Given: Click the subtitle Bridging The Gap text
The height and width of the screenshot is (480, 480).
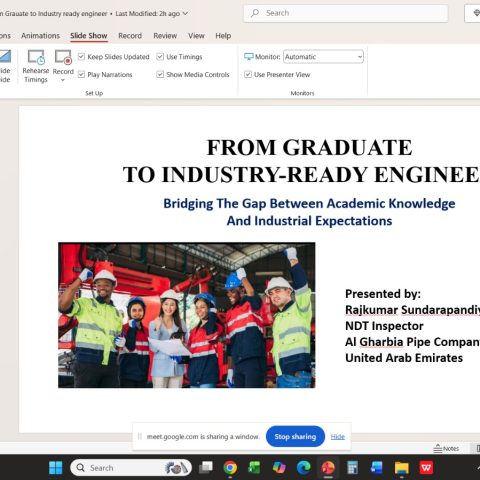Looking at the screenshot, I should click(309, 212).
